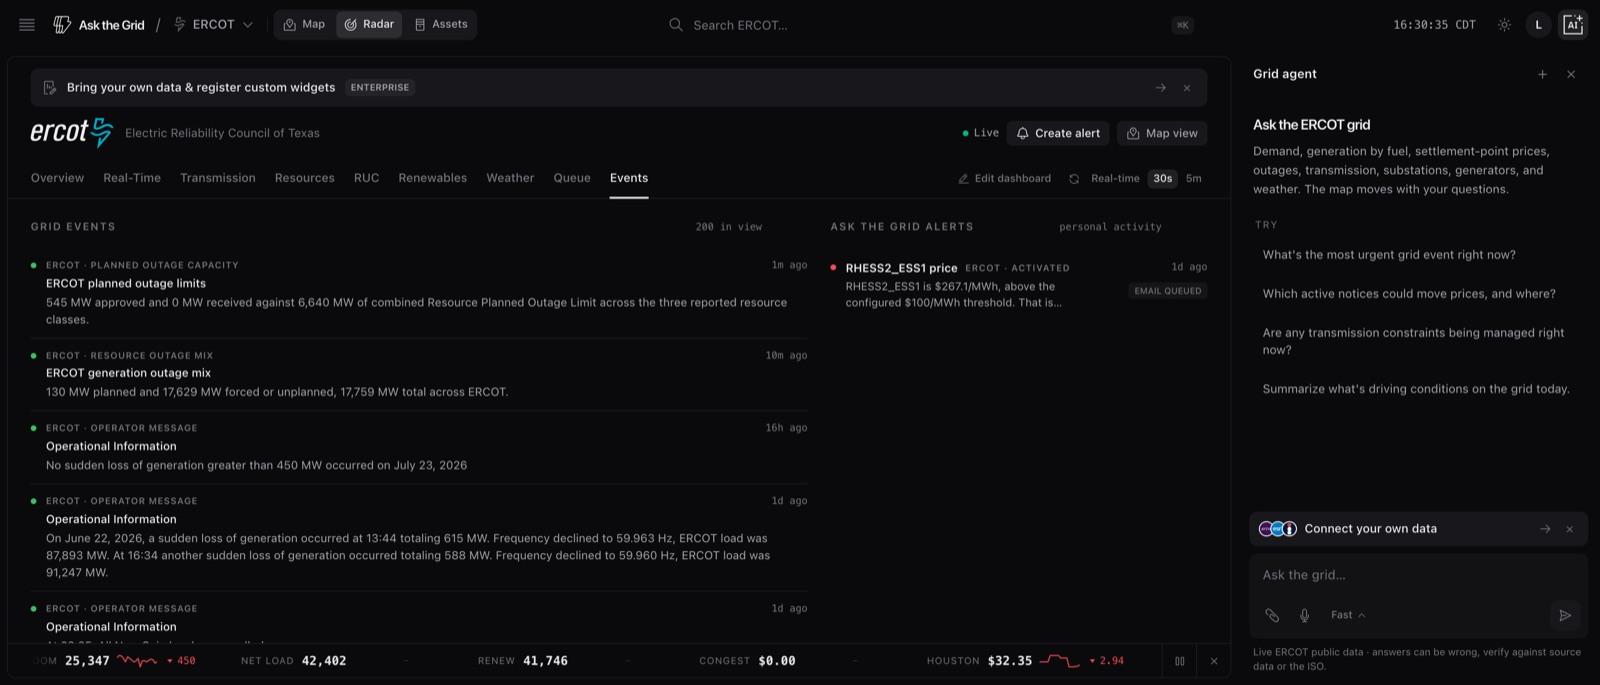The image size is (1600, 685).
Task: Click the ENTERPRISE badge
Action: coord(380,88)
